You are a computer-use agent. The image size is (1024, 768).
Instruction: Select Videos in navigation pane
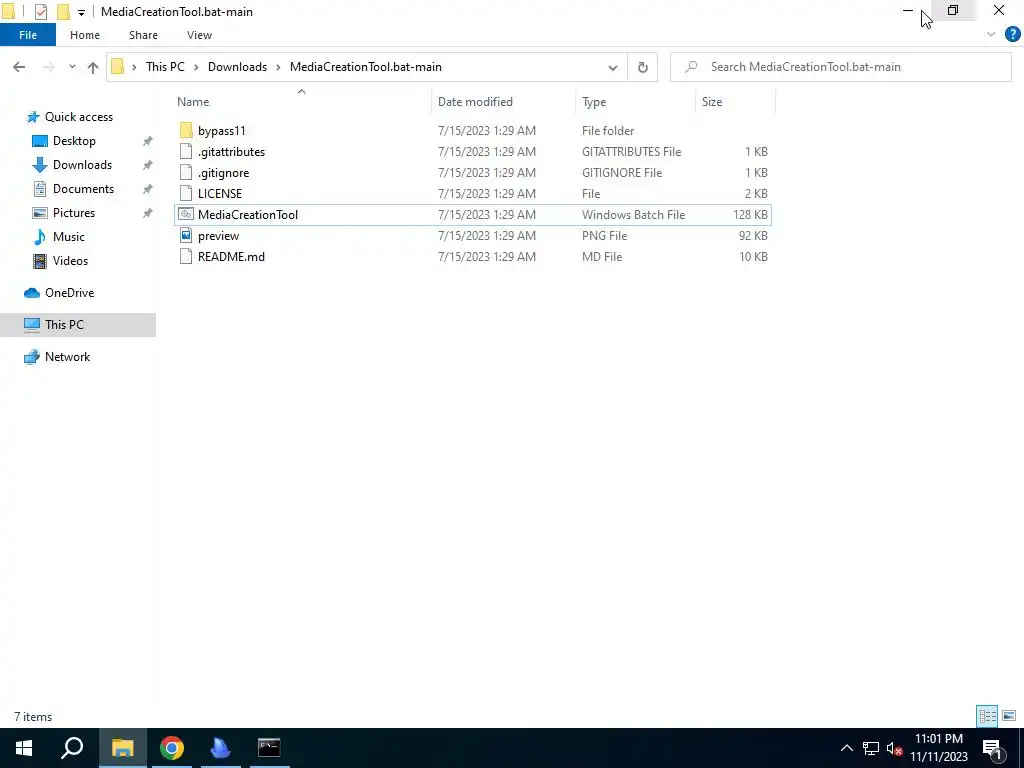[70, 261]
